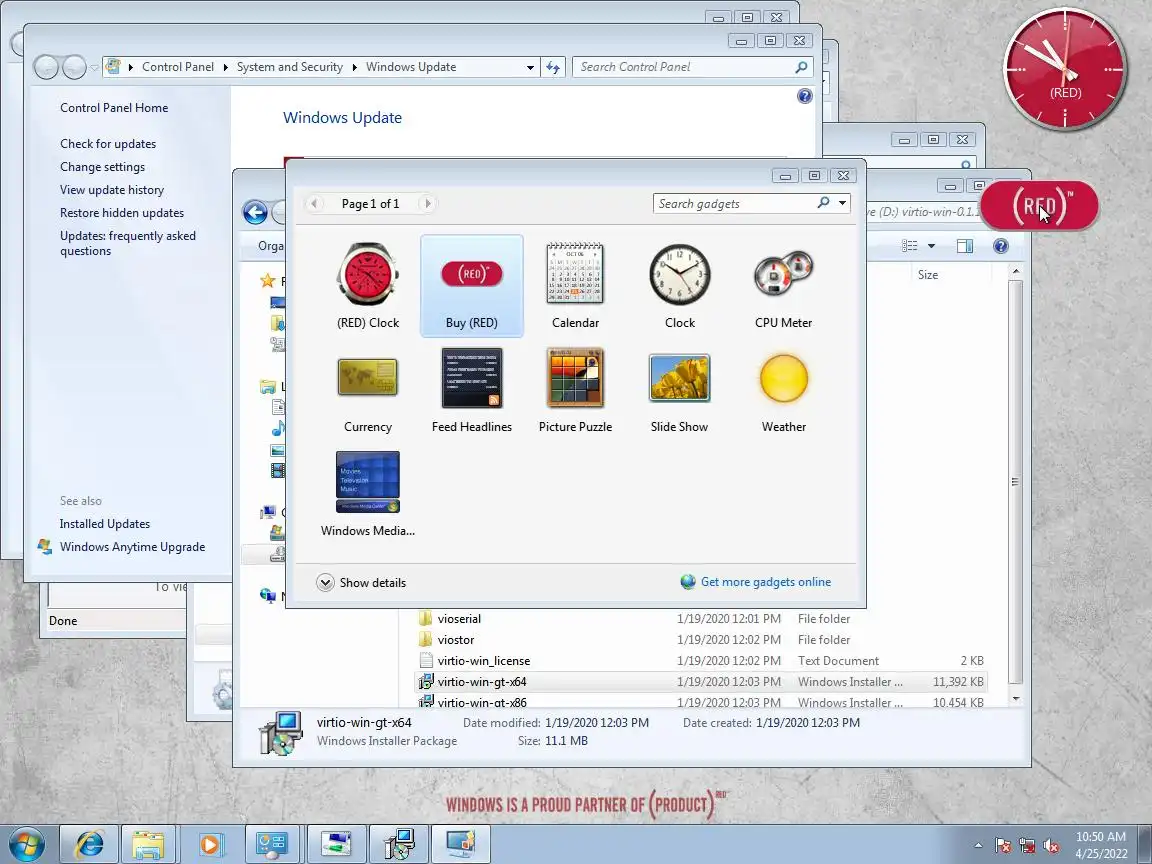Click the Control Panel taskbar button
The width and height of the screenshot is (1152, 864).
click(271, 844)
